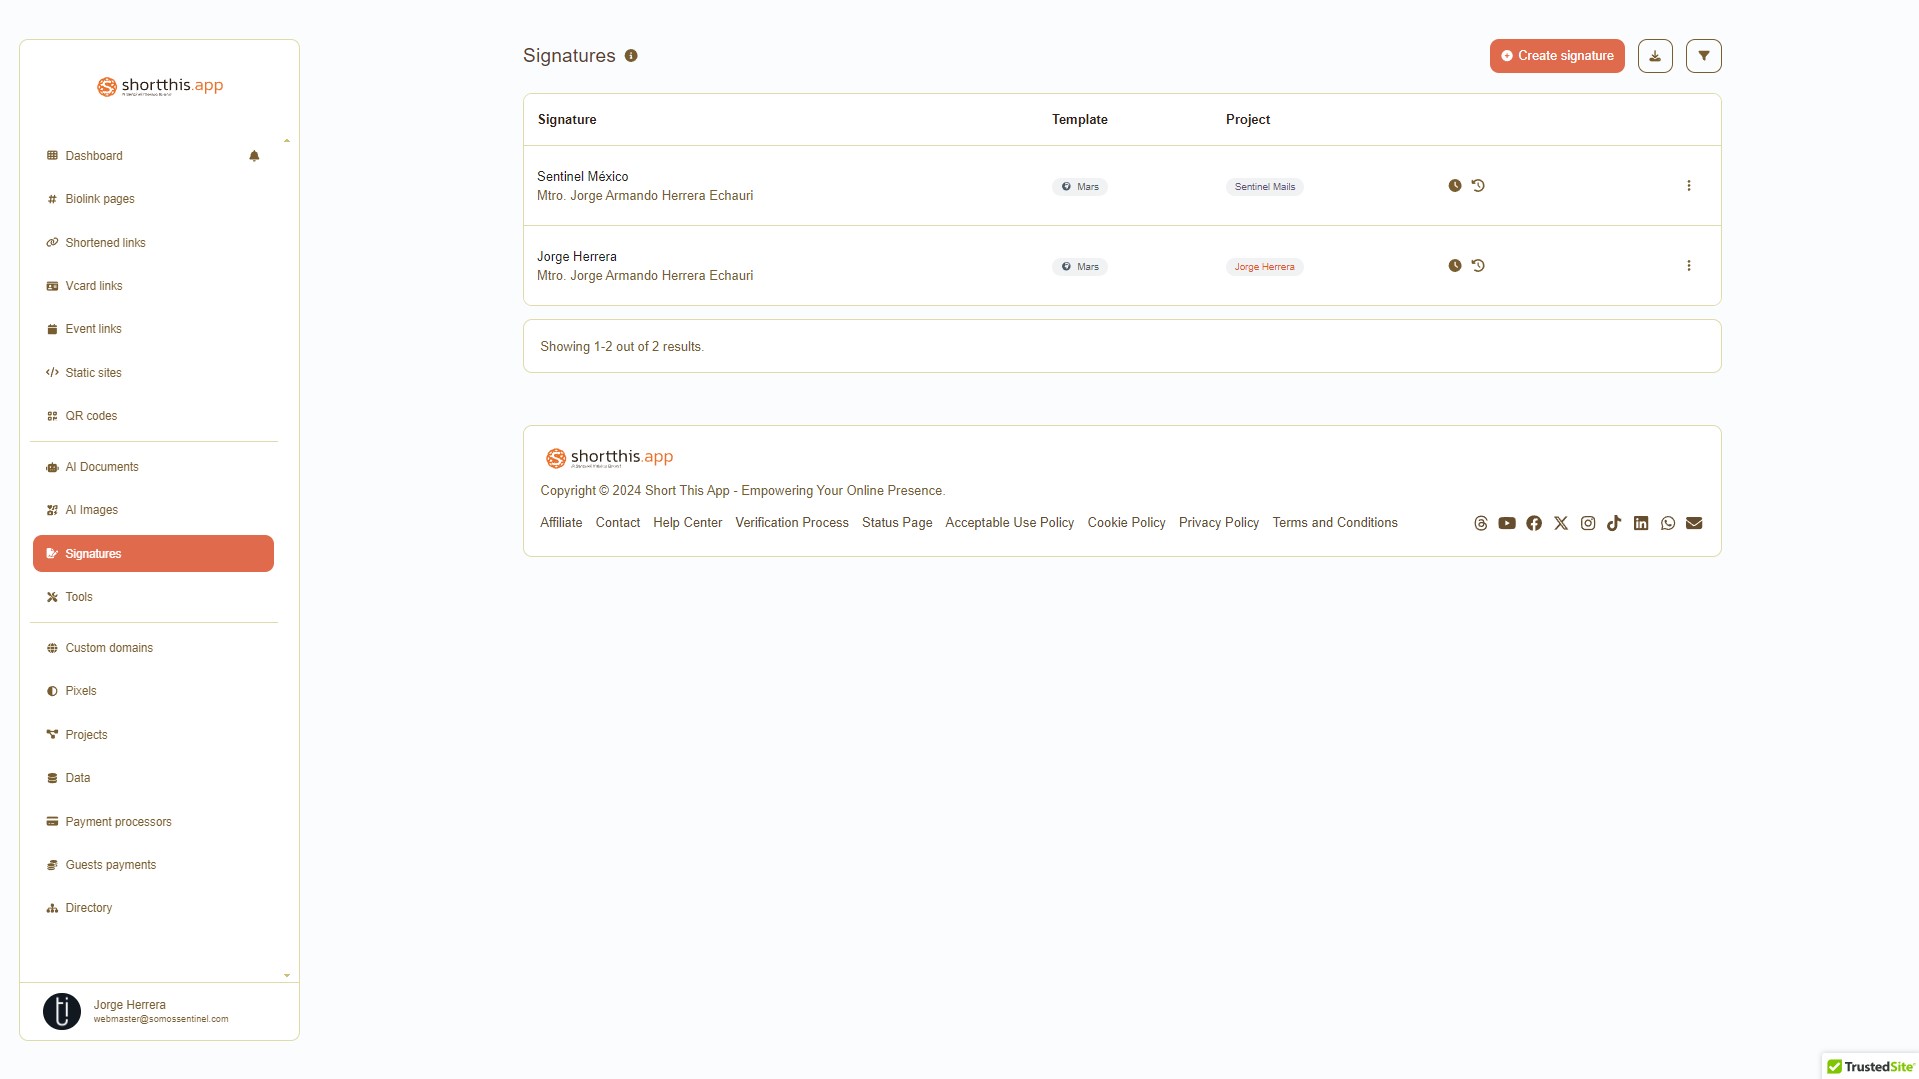Click sidebar scroll down arrow
Screen dimensions: 1919x1079
(287, 975)
